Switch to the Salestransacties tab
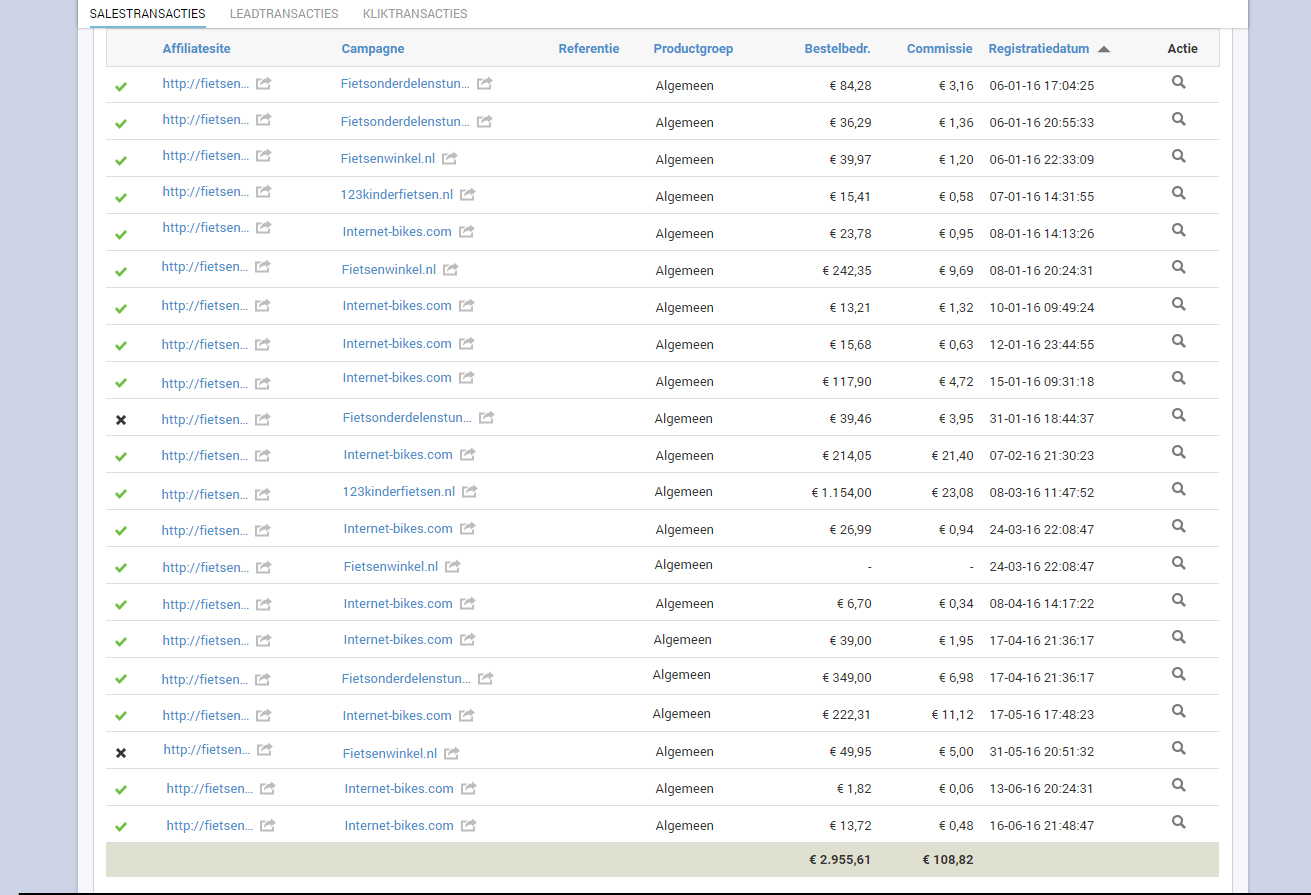Viewport: 1311px width, 895px height. (148, 14)
